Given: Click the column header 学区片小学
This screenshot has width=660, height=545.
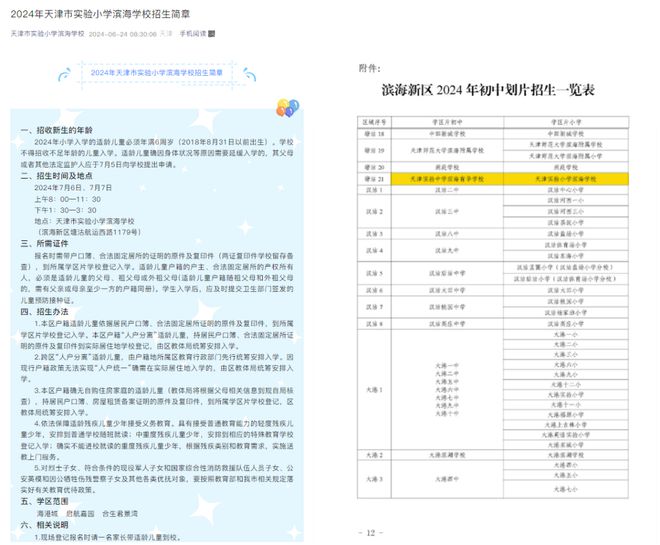Looking at the screenshot, I should point(566,122).
